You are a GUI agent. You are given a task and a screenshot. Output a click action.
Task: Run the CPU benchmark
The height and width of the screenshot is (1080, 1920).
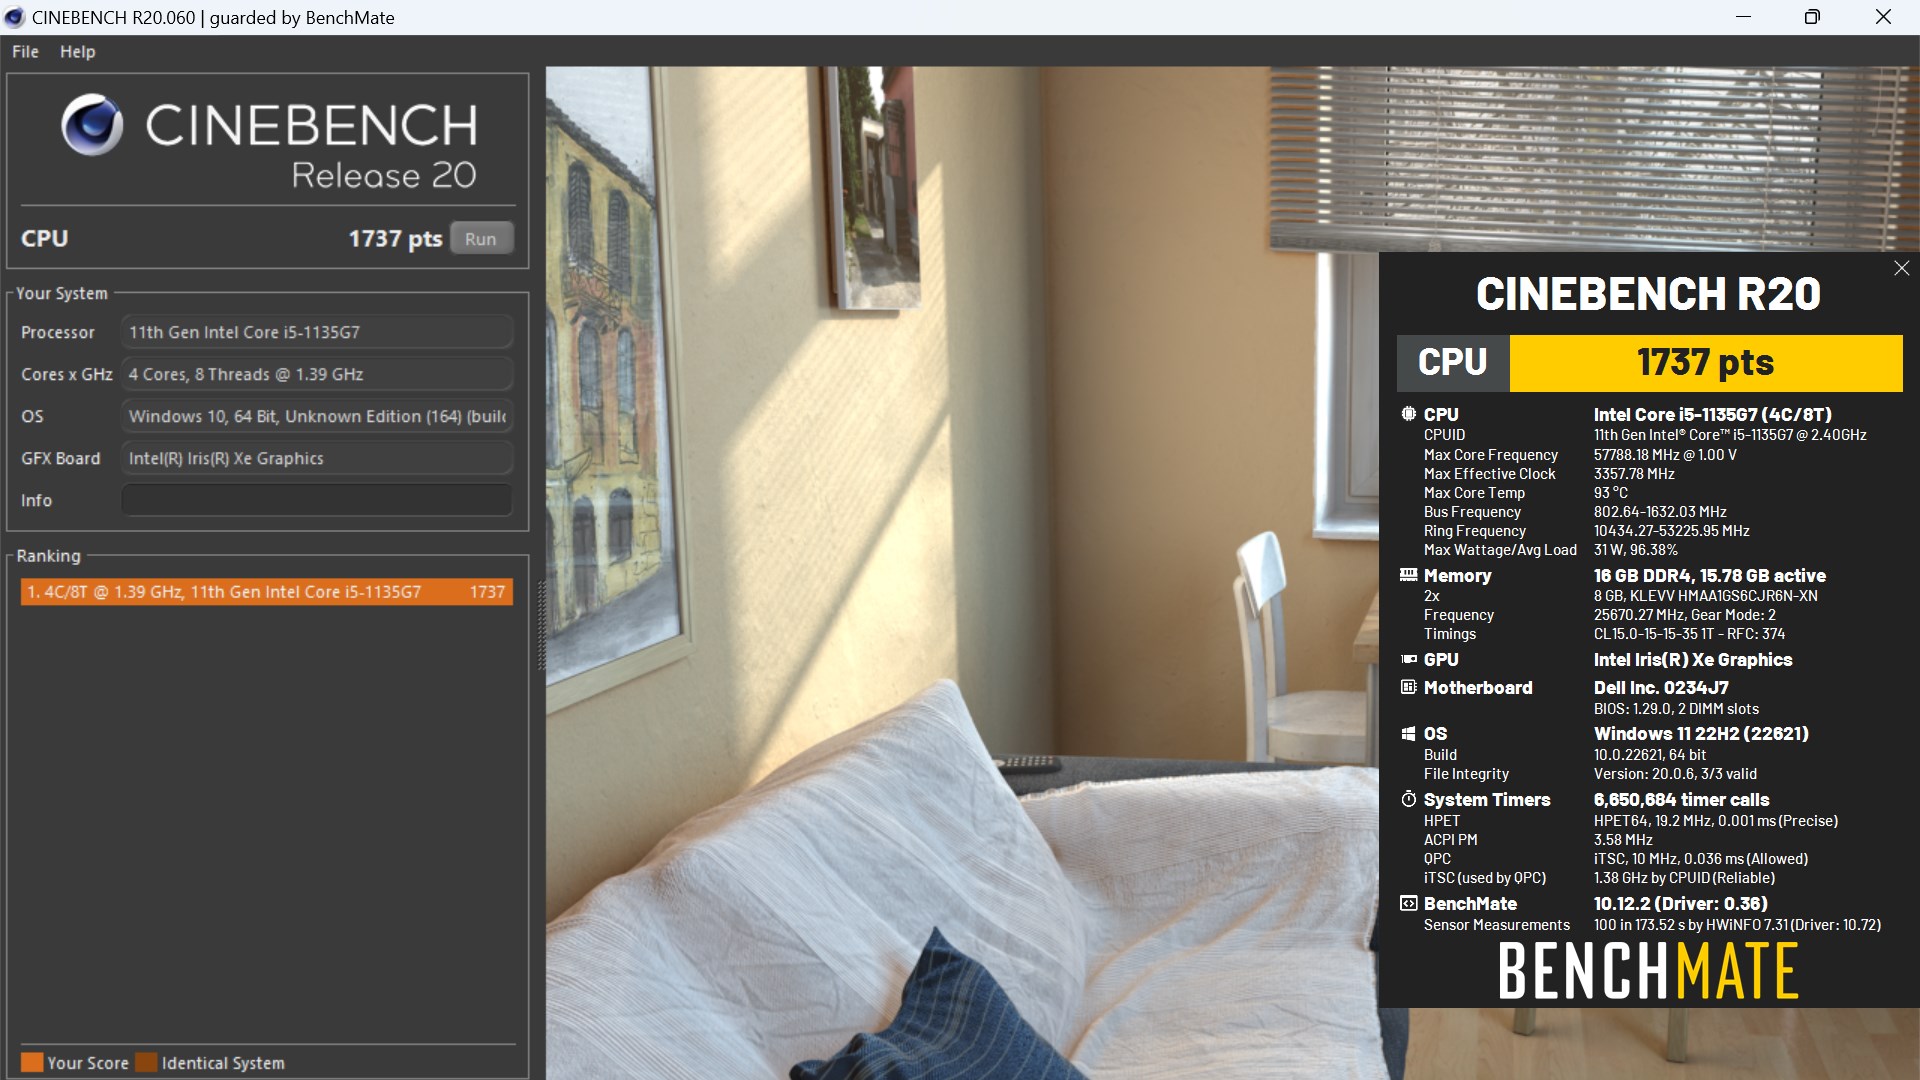(x=480, y=239)
